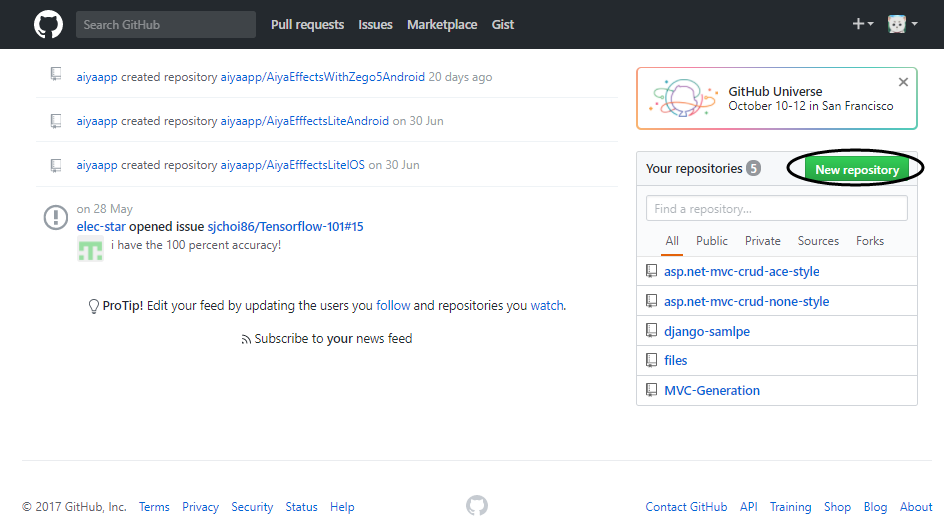Open asp.net-mvc-crud-none-style repository
Image resolution: width=944 pixels, height=525 pixels.
pos(747,302)
